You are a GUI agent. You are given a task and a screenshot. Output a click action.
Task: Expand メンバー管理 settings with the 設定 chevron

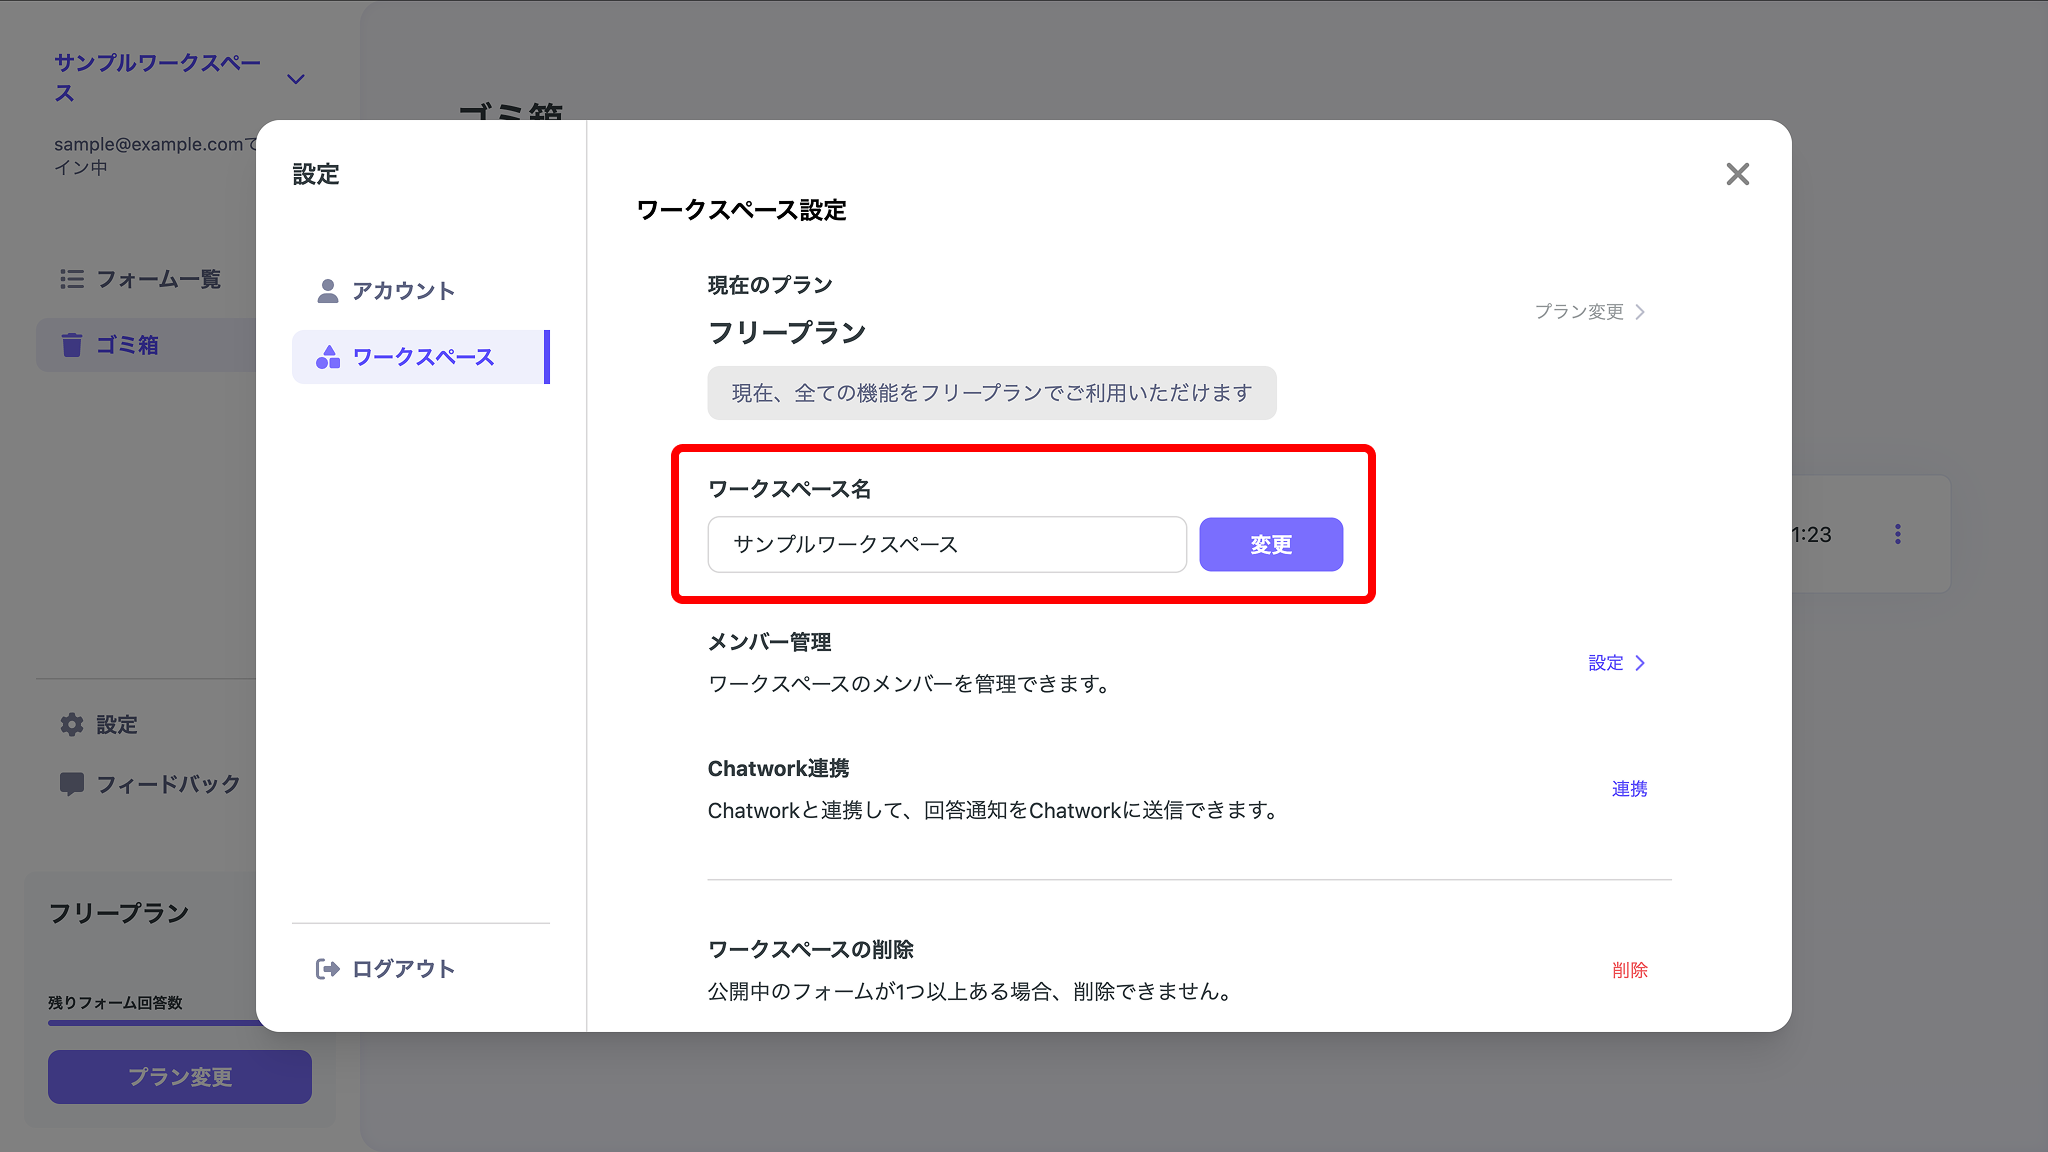pyautogui.click(x=1641, y=662)
